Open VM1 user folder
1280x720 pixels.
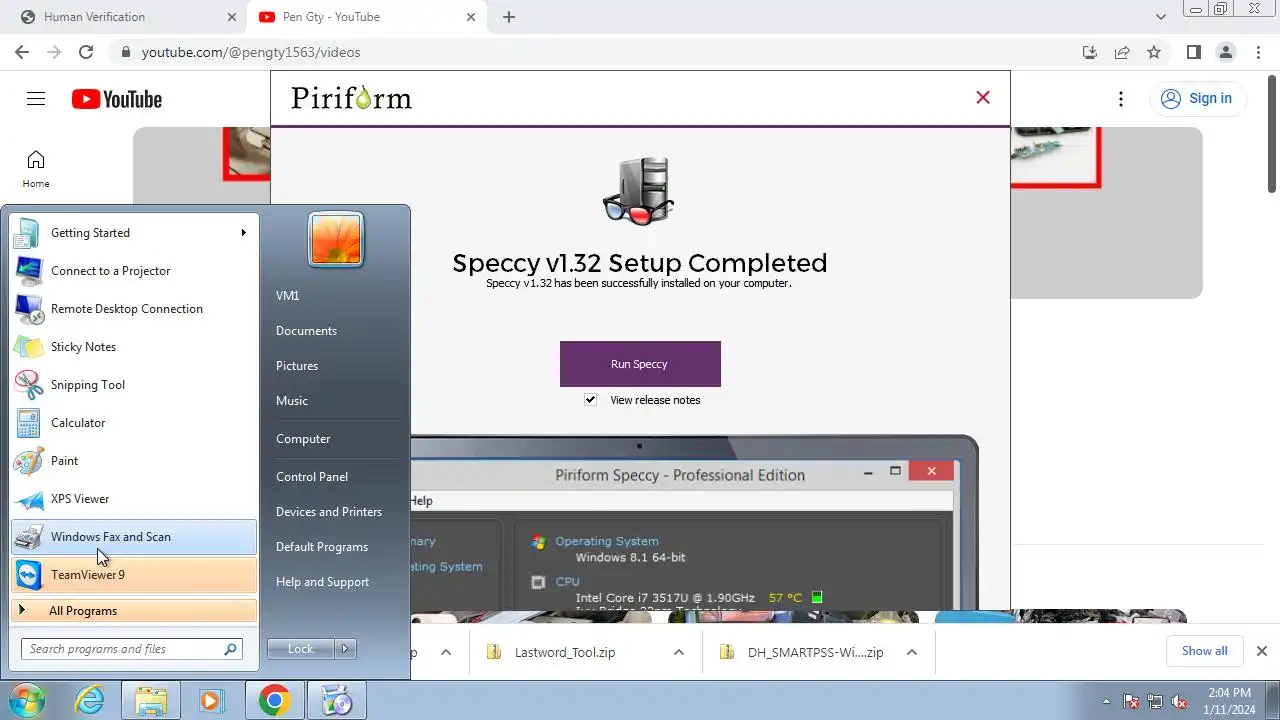coord(288,296)
